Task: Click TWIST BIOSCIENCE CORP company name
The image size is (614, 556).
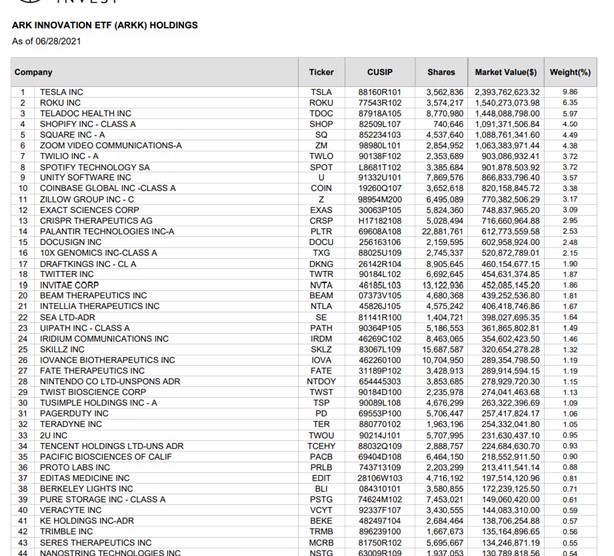Action: point(93,392)
